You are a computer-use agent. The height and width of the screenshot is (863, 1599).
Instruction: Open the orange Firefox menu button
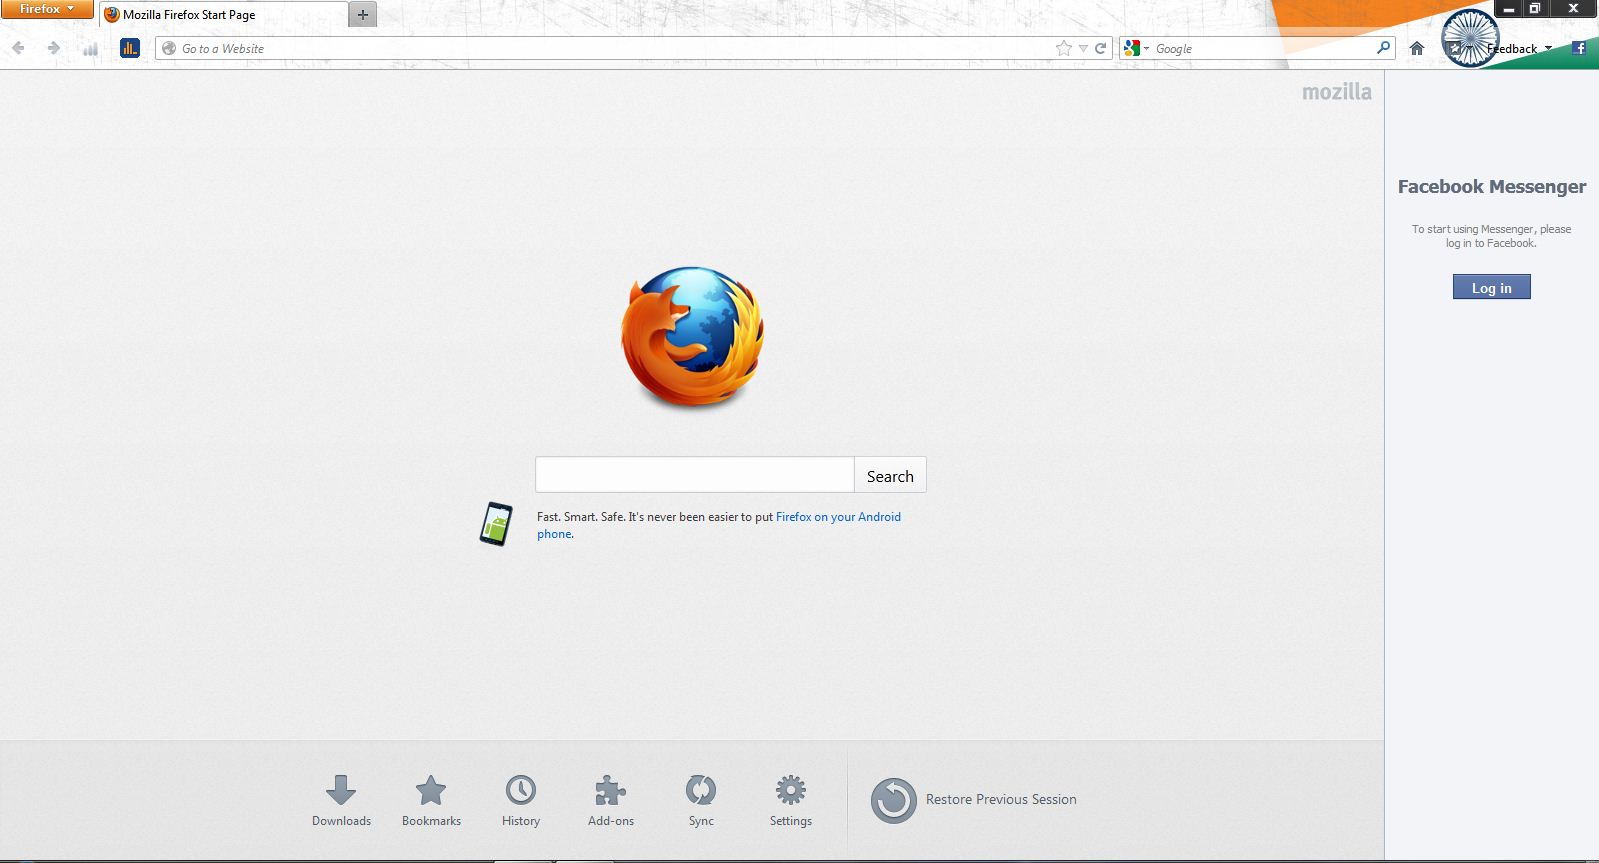47,9
